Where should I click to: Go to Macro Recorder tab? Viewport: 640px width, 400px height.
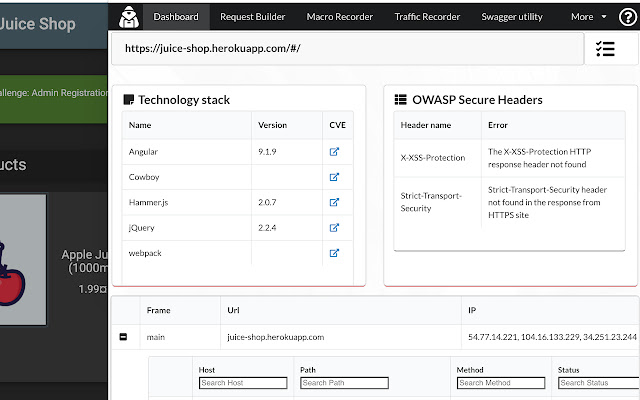pos(339,16)
